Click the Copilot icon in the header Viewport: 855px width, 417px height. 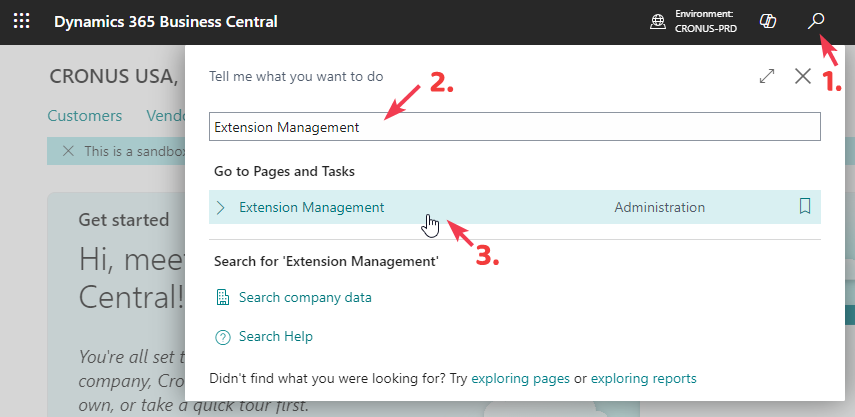pos(769,21)
